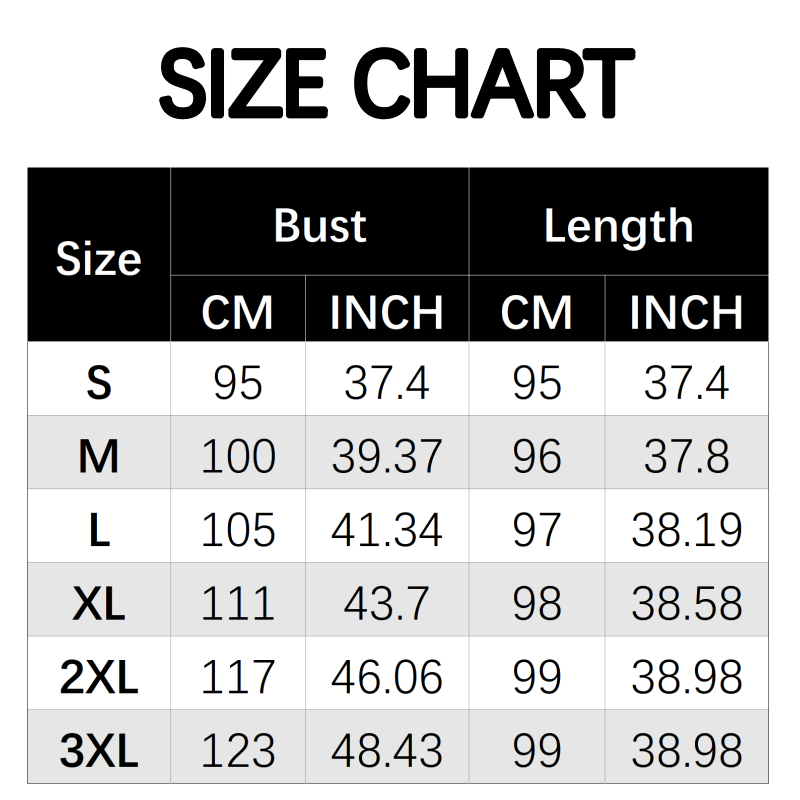This screenshot has width=800, height=800.
Task: Select the 37.8 length inch value
Action: point(686,457)
